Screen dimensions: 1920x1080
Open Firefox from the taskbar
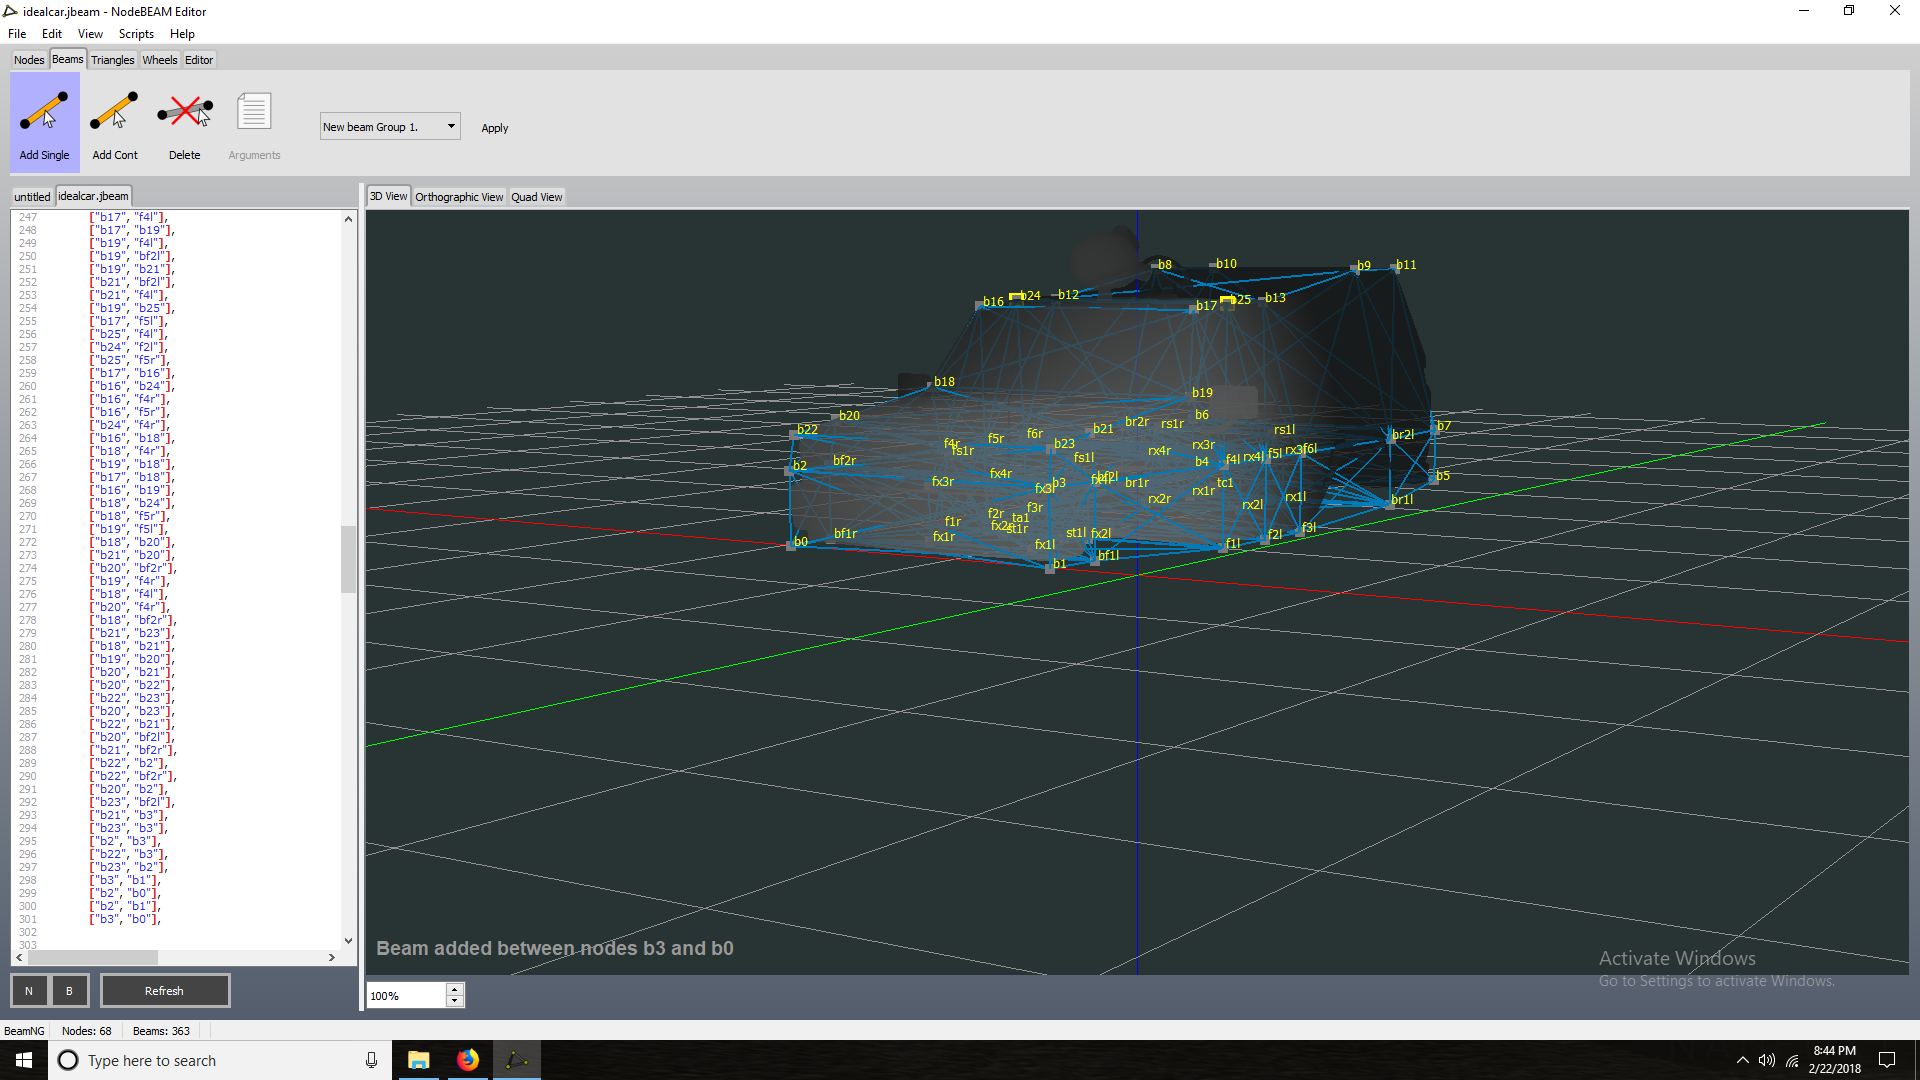pyautogui.click(x=468, y=1060)
